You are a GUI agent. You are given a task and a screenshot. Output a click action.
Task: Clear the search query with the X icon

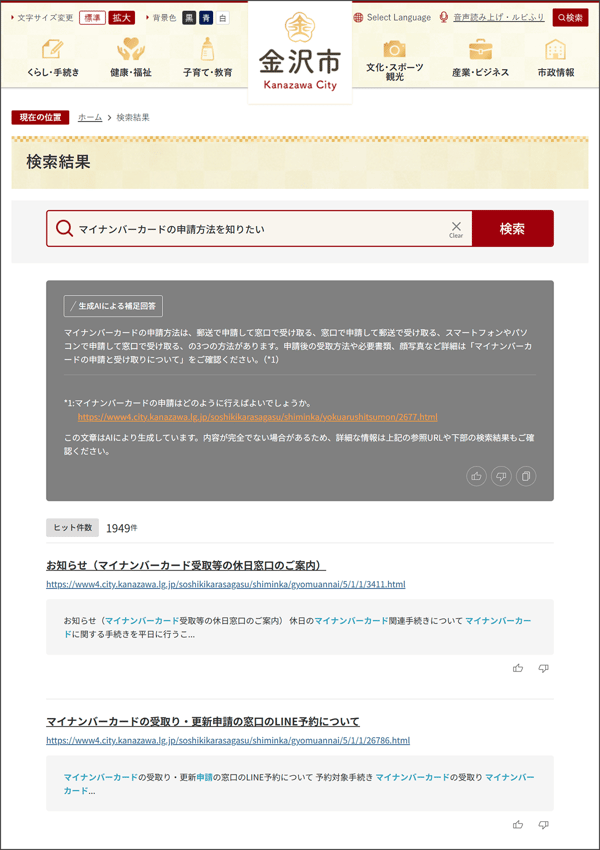[x=456, y=229]
